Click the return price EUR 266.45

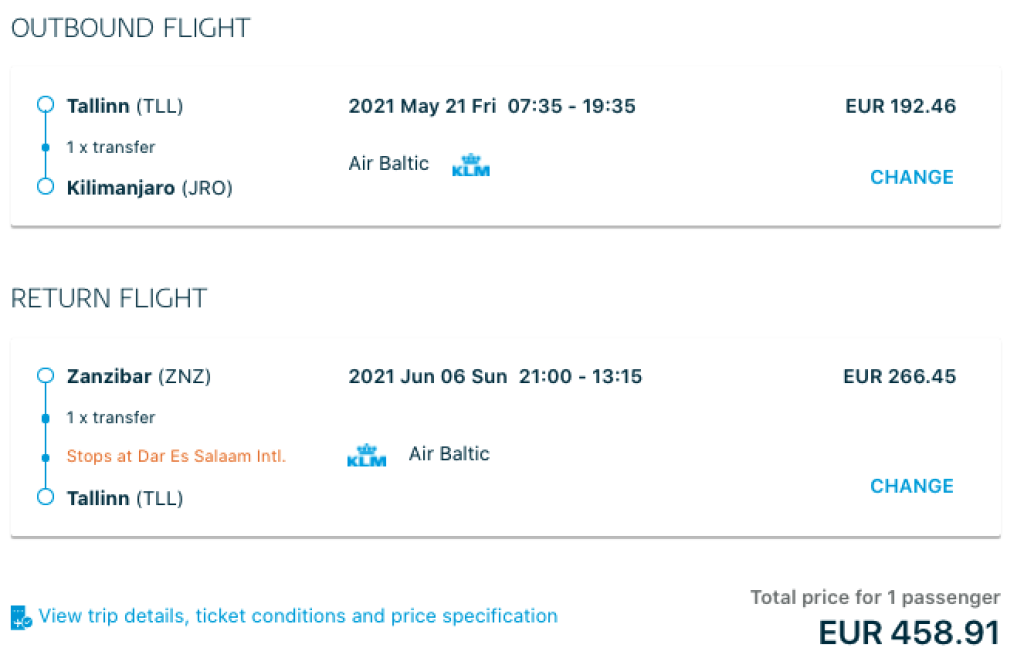point(899,377)
